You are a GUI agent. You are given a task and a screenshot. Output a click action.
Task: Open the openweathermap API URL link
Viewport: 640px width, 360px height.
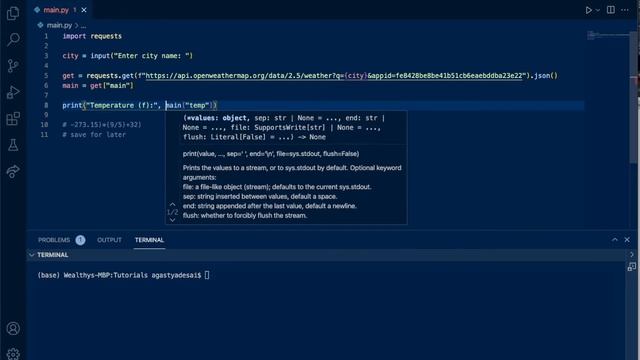[334, 76]
